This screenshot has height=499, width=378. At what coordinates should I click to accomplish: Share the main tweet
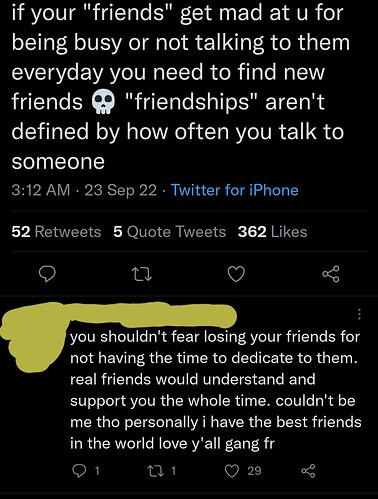331,274
